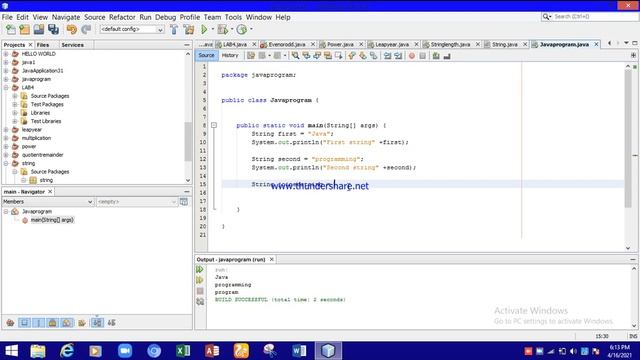Click the Undo toolbar icon
Viewport: 640px width, 360px height.
[72, 29]
